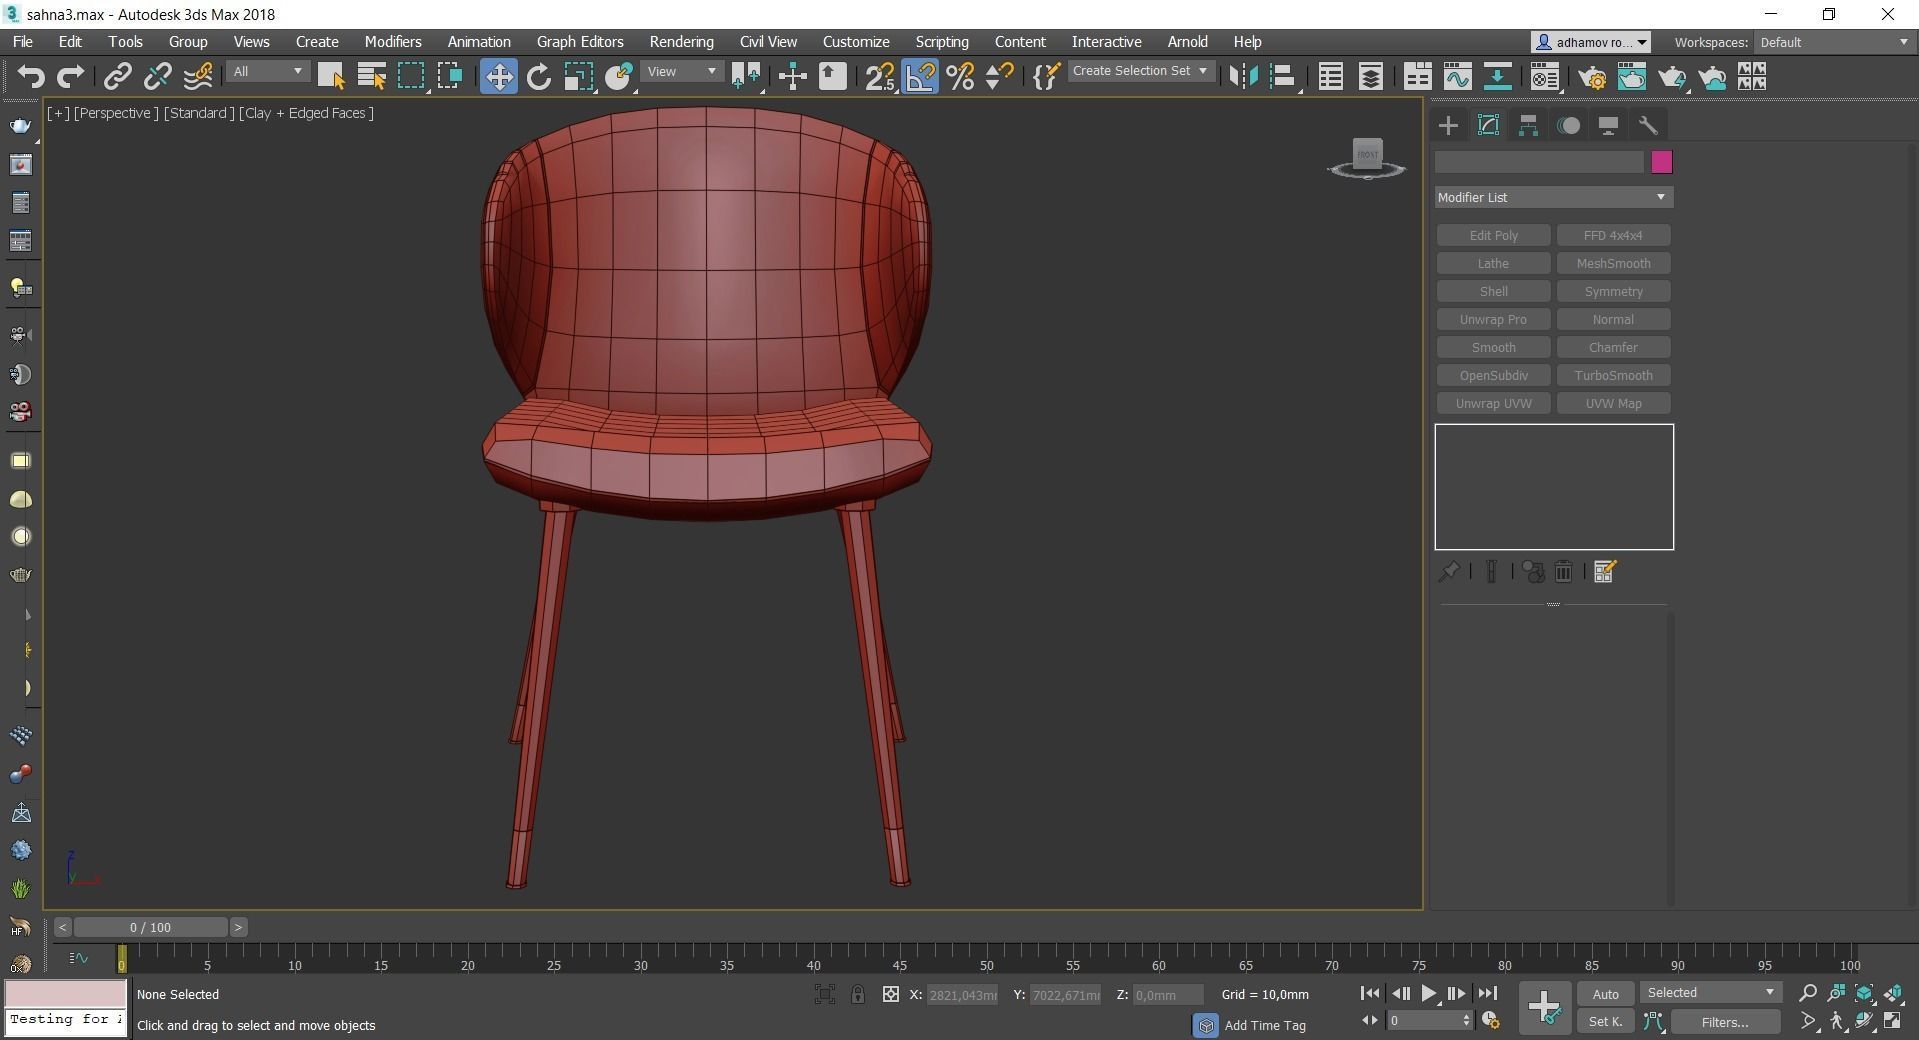Activate the Select and Rotate tool
The width and height of the screenshot is (1919, 1040).
coord(538,76)
